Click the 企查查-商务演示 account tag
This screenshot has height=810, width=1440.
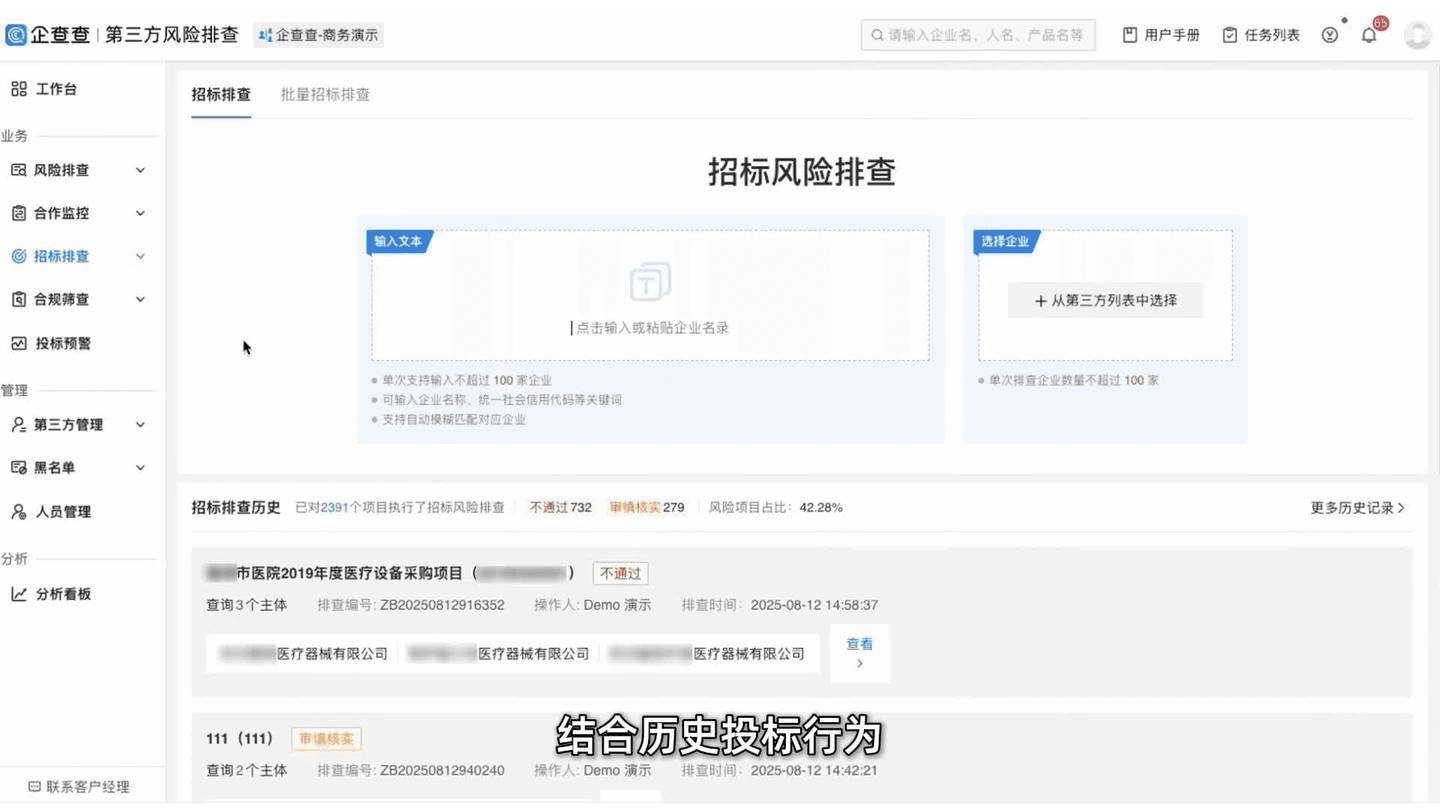(x=318, y=35)
